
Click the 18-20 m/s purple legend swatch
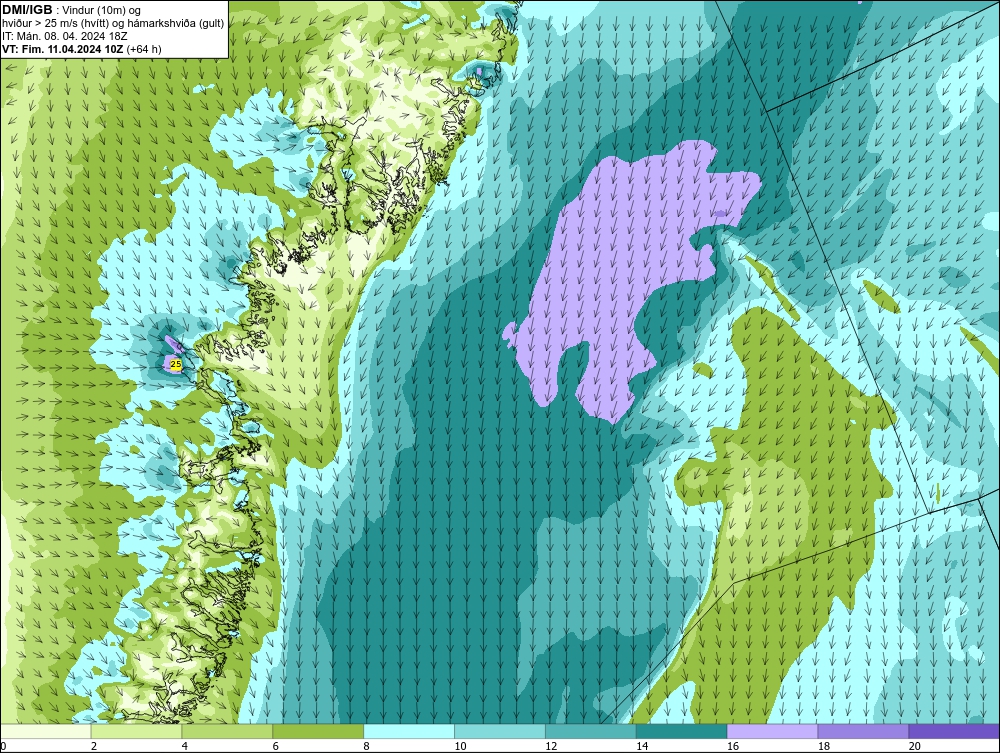click(x=864, y=731)
